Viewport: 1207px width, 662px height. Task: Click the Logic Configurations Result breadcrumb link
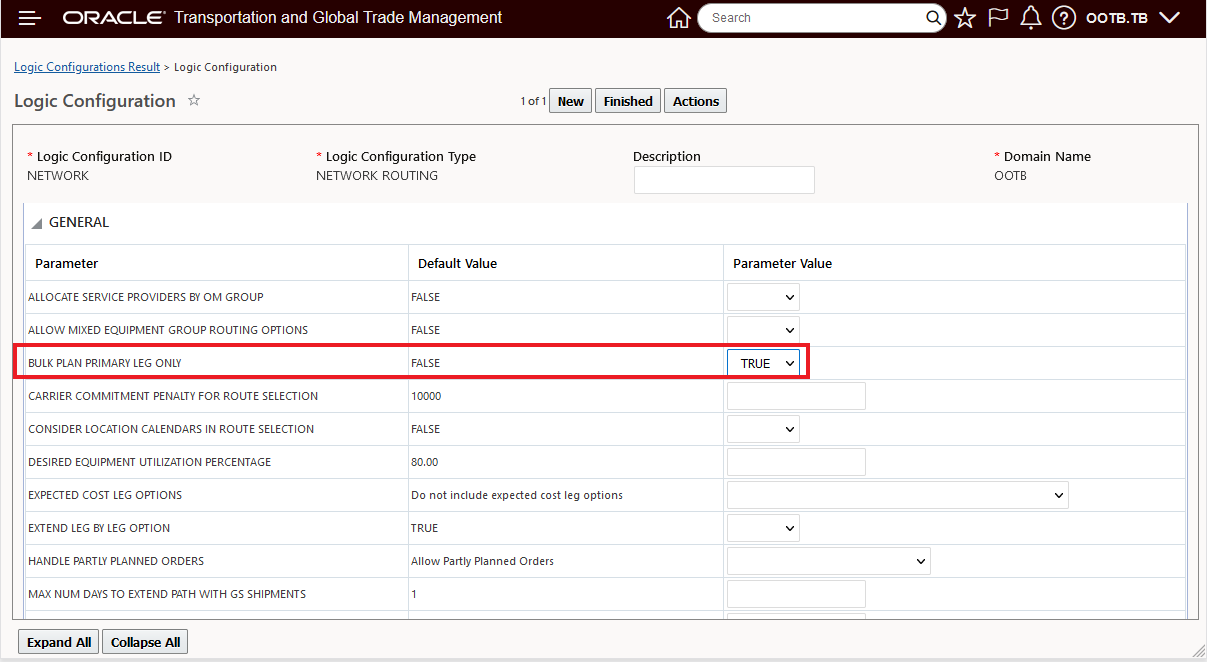[87, 67]
